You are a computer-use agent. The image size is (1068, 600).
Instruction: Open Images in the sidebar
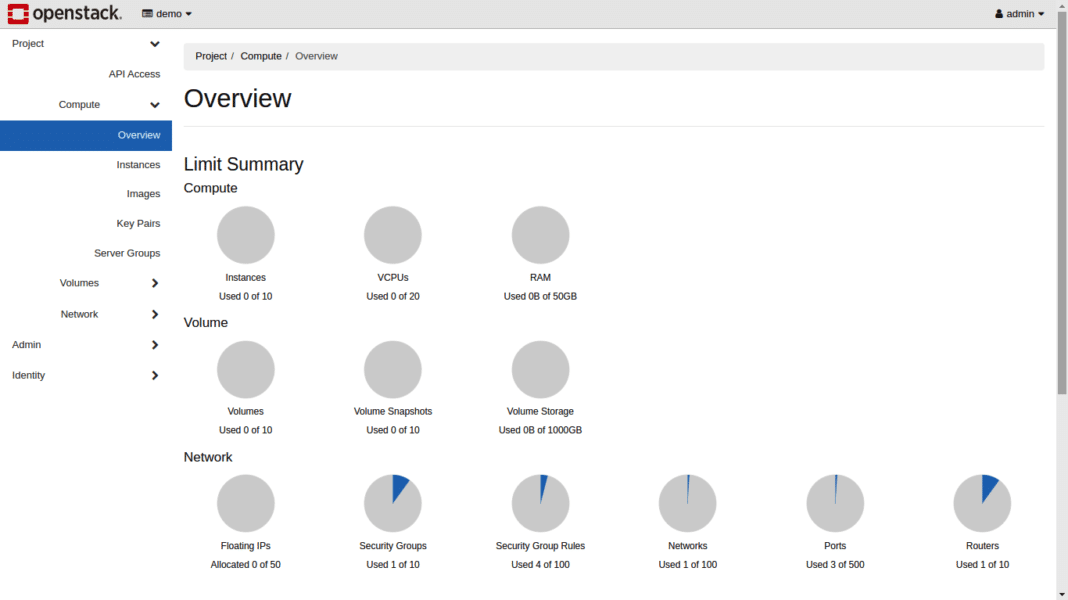(x=143, y=194)
